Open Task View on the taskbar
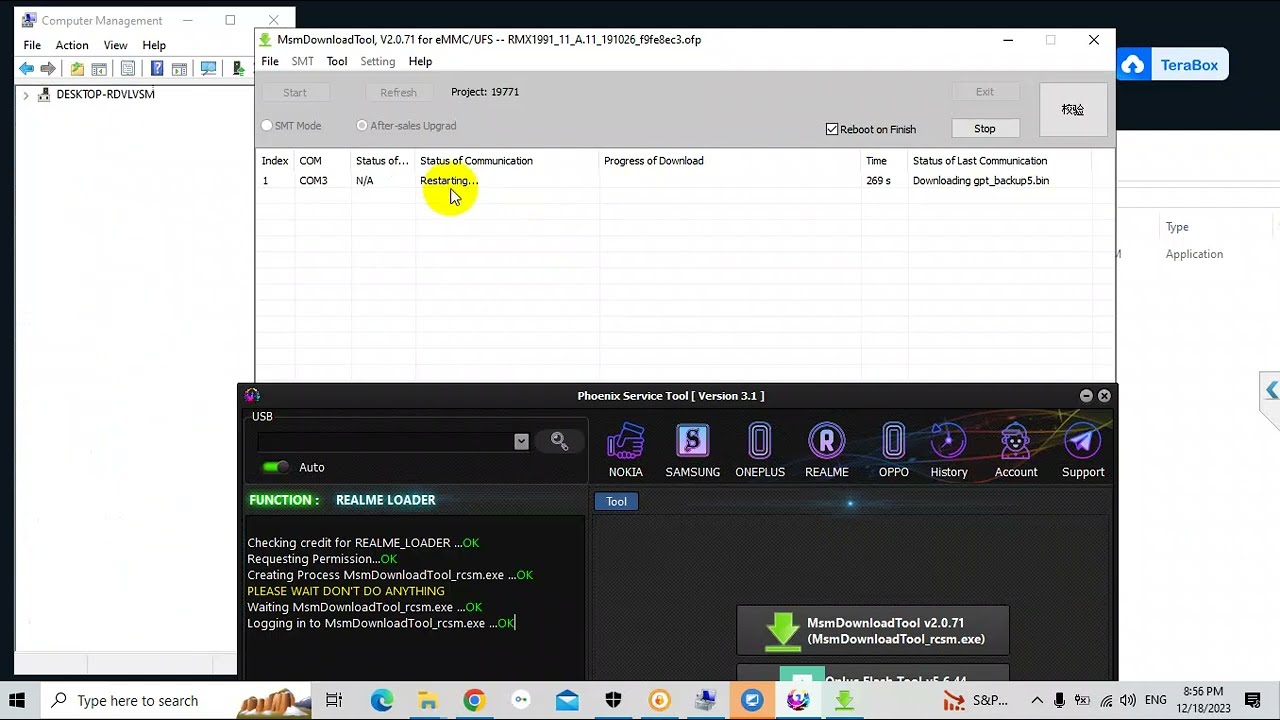The height and width of the screenshot is (720, 1280). 334,700
